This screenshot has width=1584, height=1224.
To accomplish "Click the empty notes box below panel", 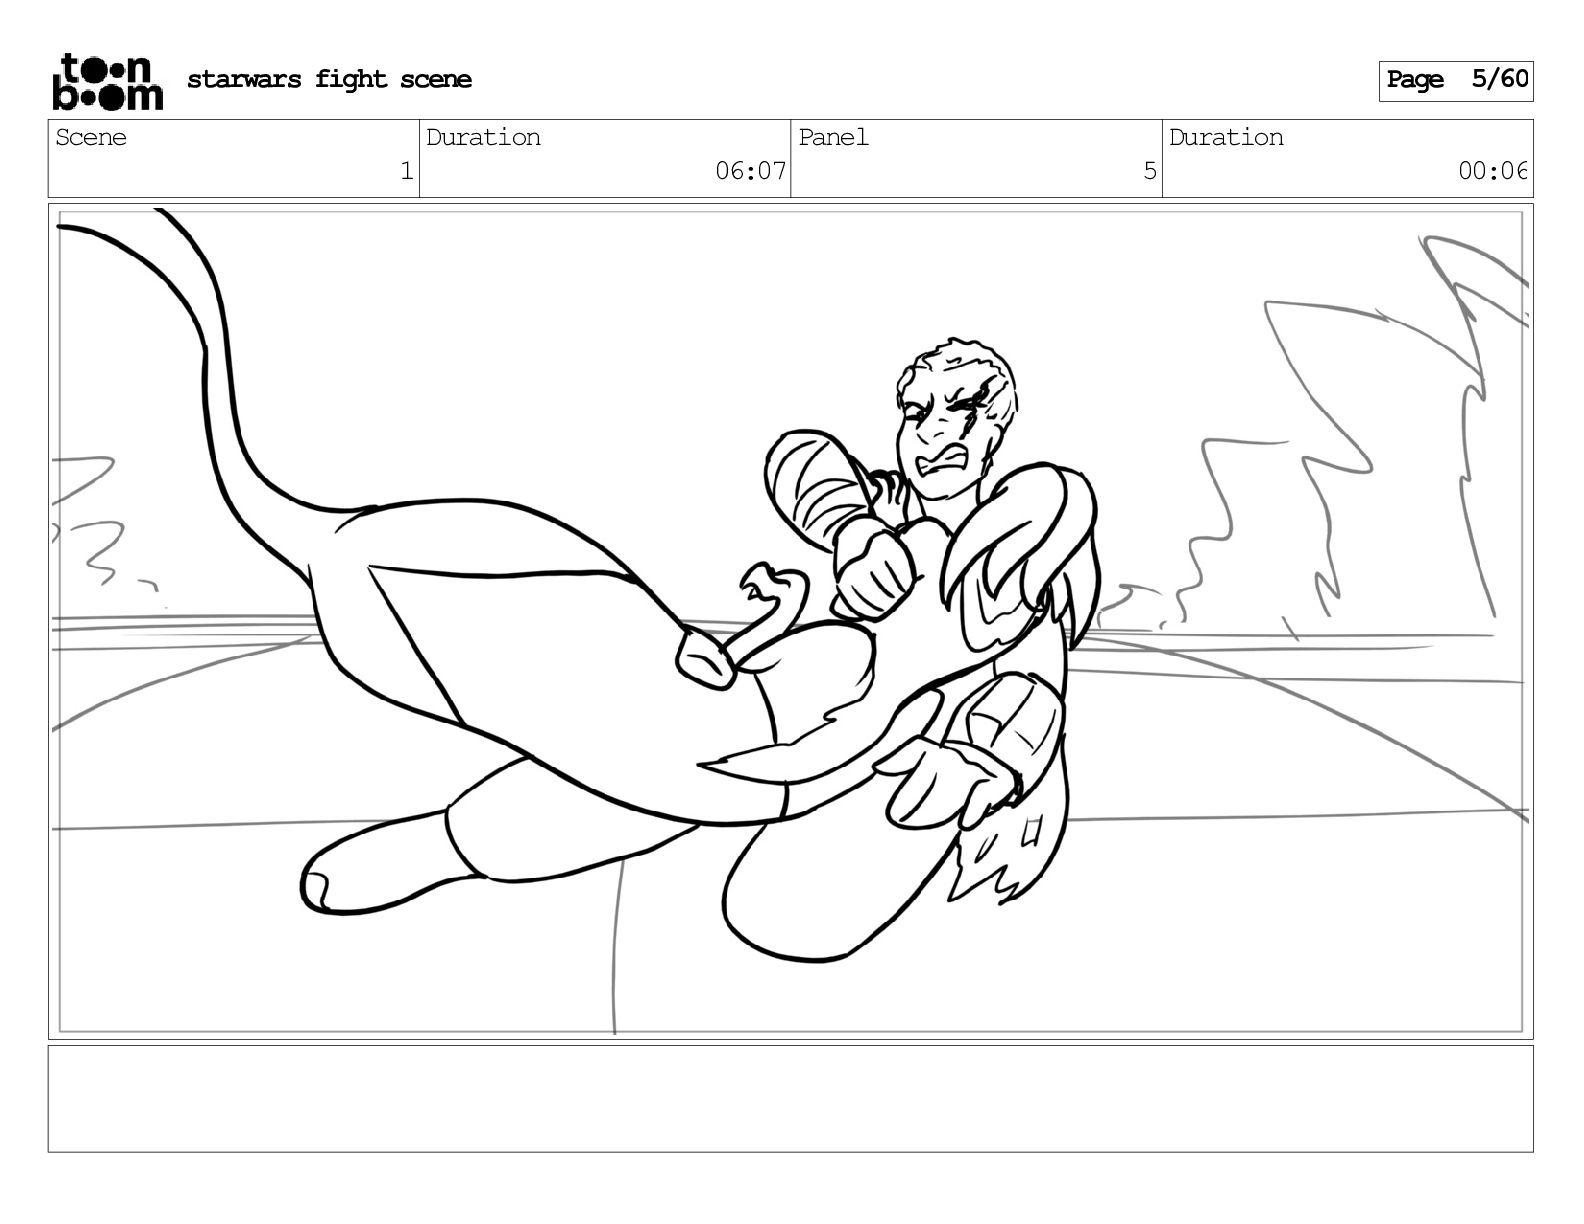I will click(790, 1098).
